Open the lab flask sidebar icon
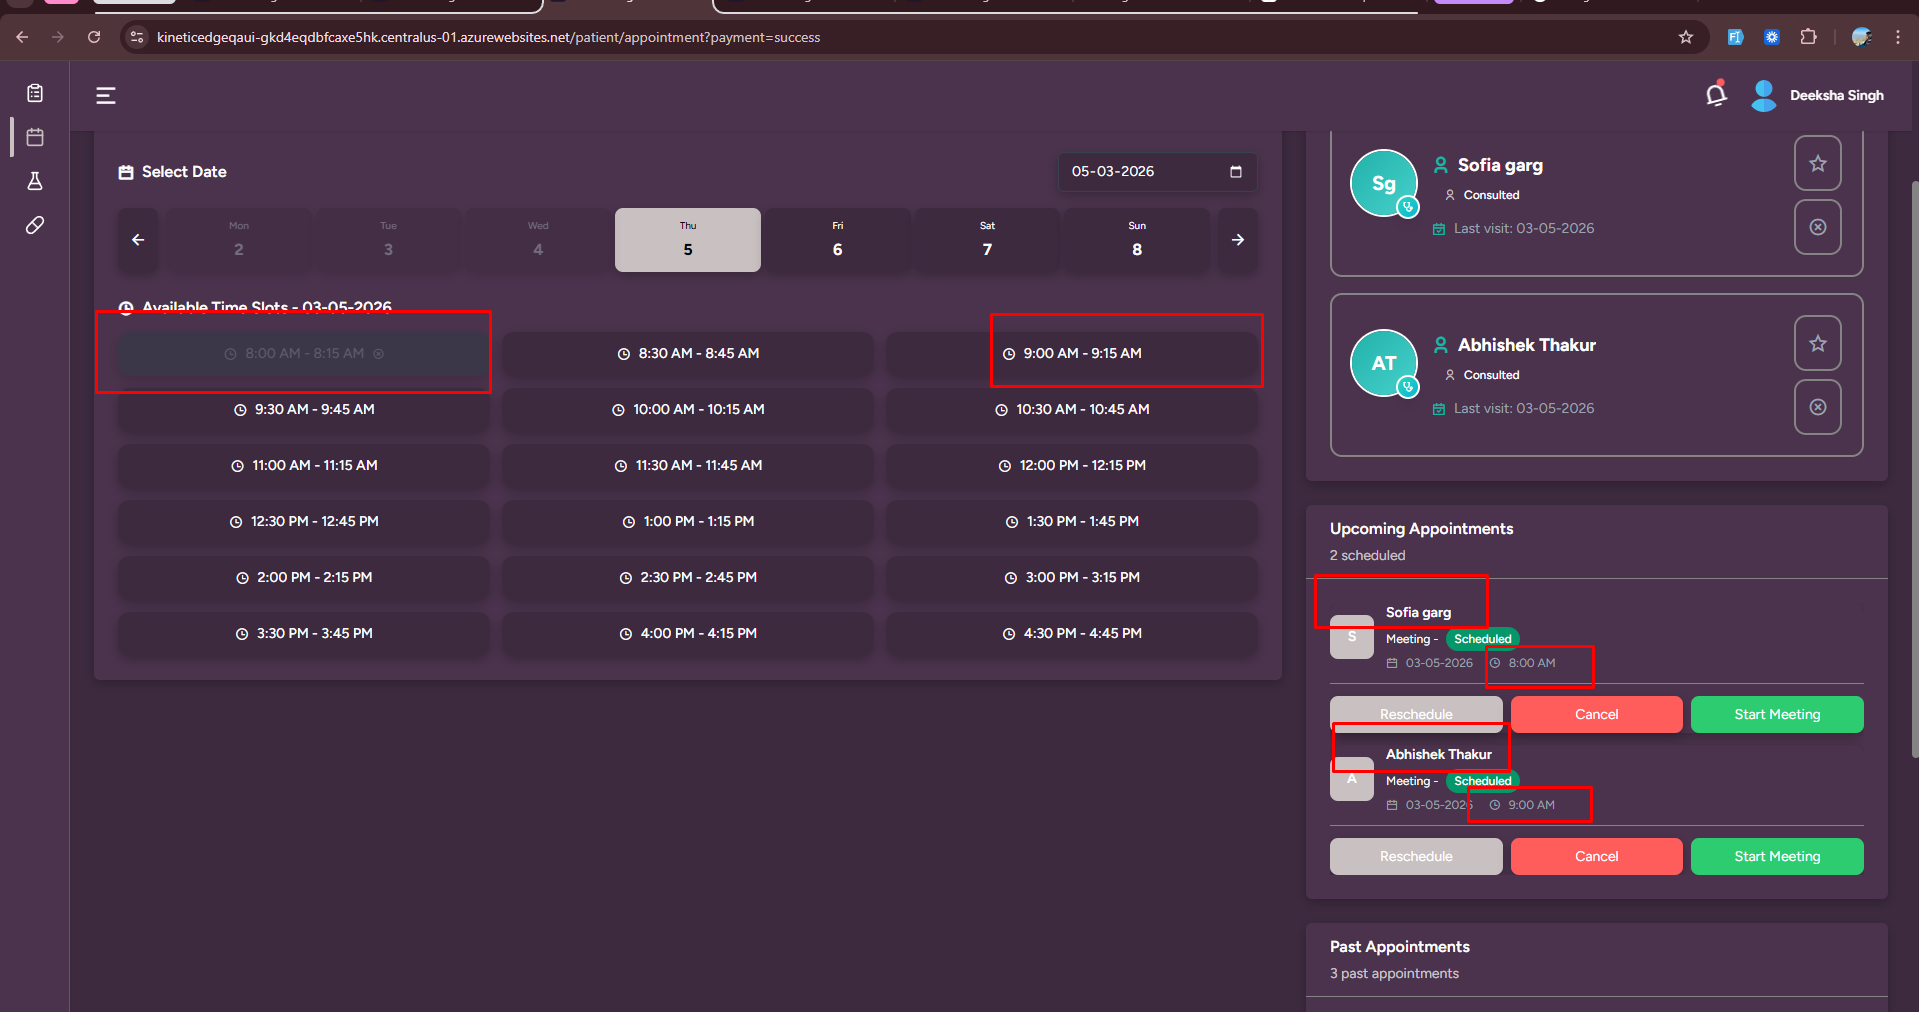 point(35,181)
